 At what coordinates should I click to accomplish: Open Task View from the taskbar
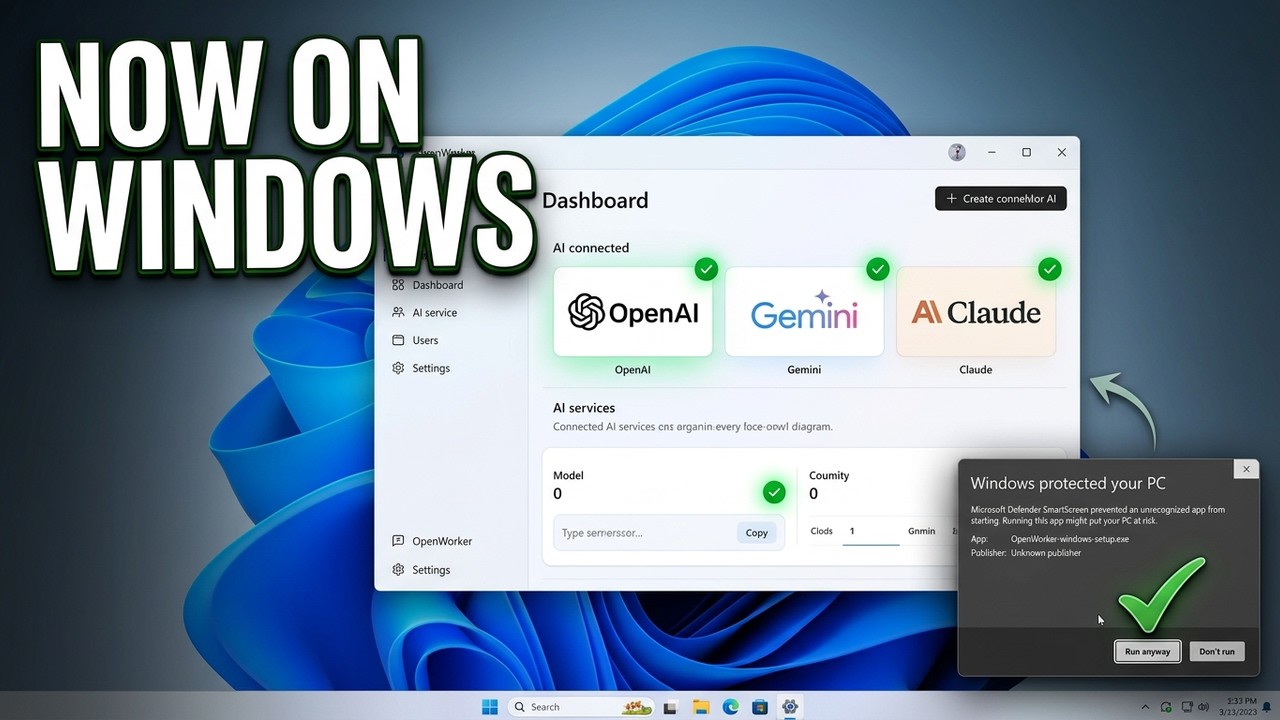tap(670, 707)
